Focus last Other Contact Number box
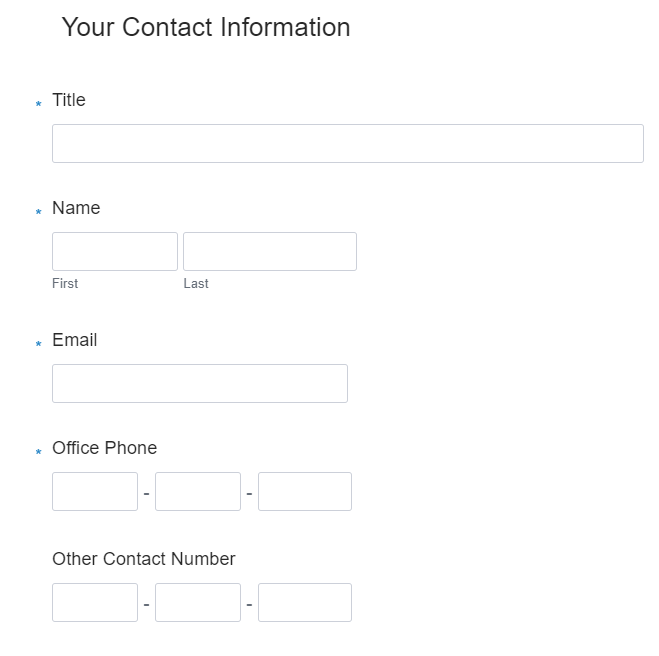The width and height of the screenshot is (659, 656). click(305, 602)
